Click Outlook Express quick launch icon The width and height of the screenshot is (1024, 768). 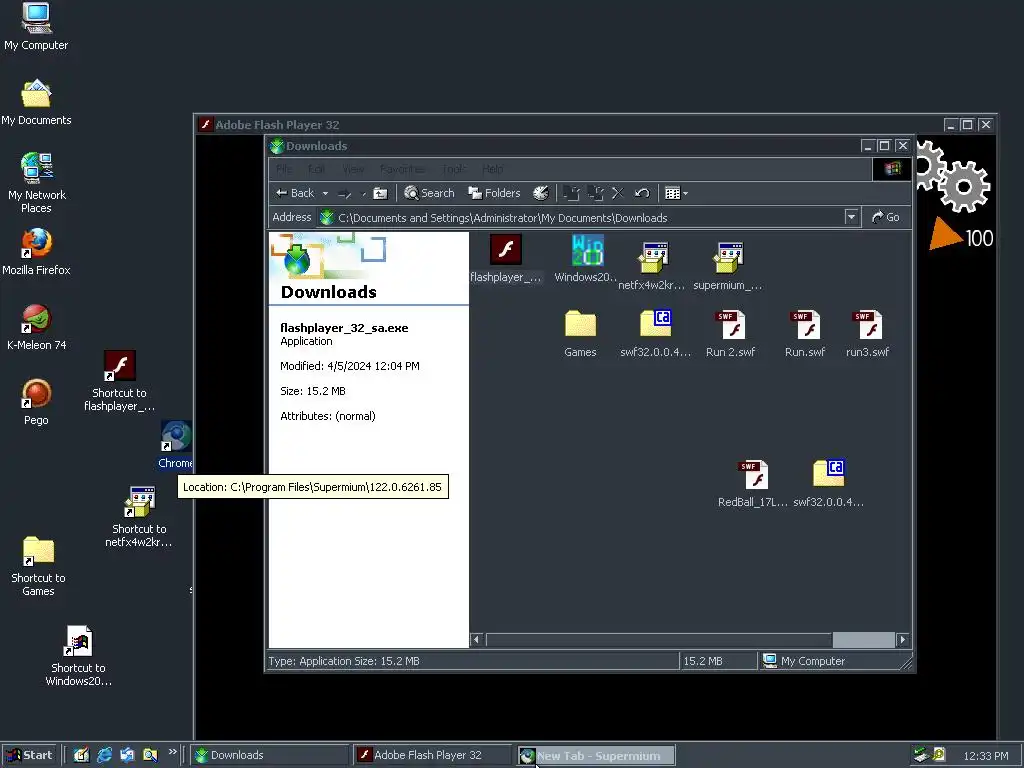point(127,755)
